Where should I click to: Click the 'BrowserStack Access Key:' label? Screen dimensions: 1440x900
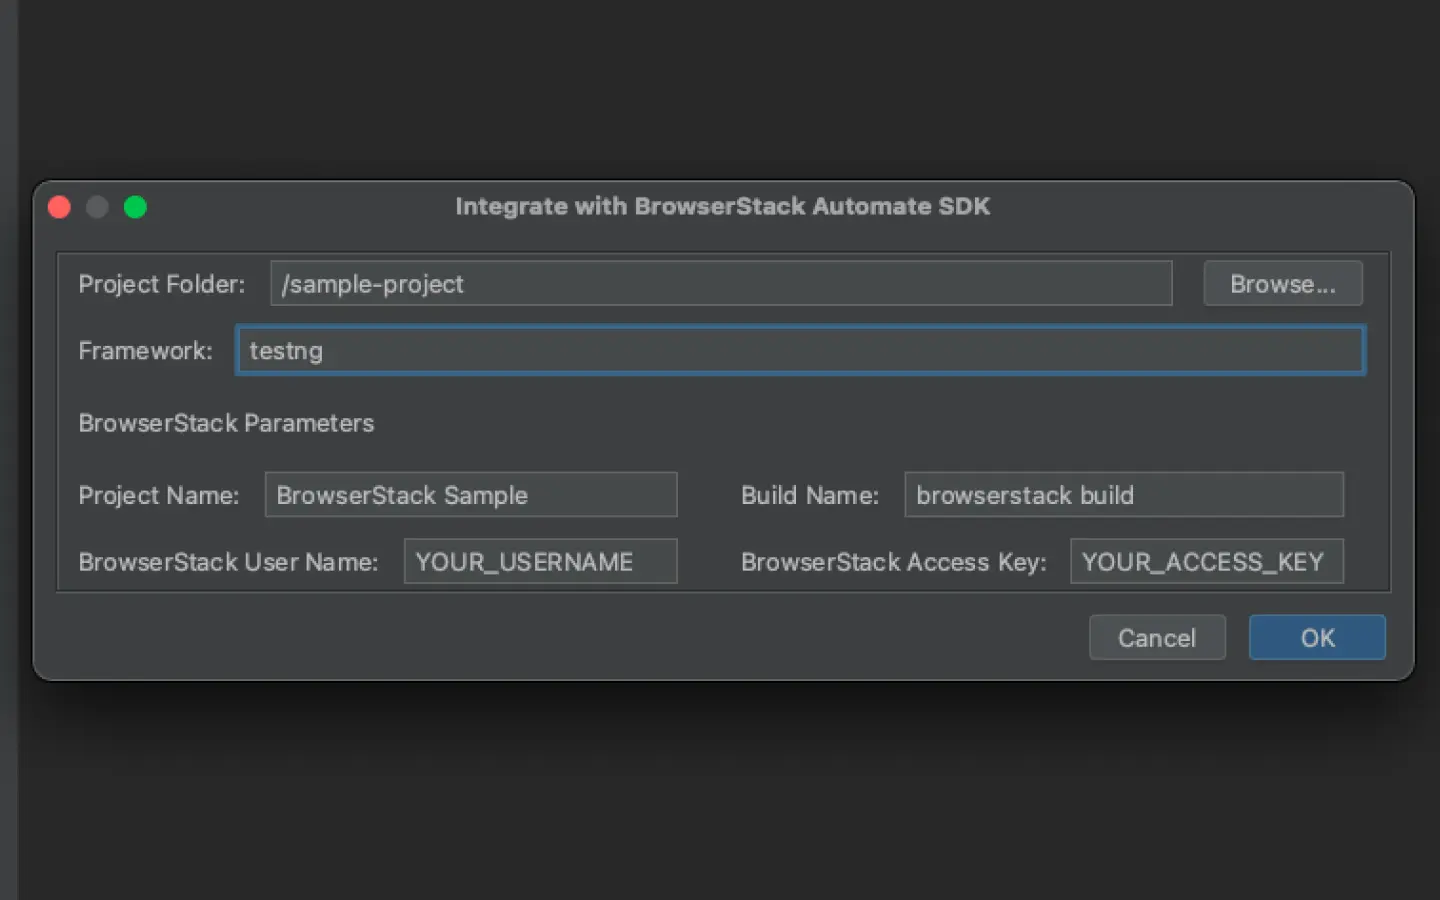click(893, 562)
